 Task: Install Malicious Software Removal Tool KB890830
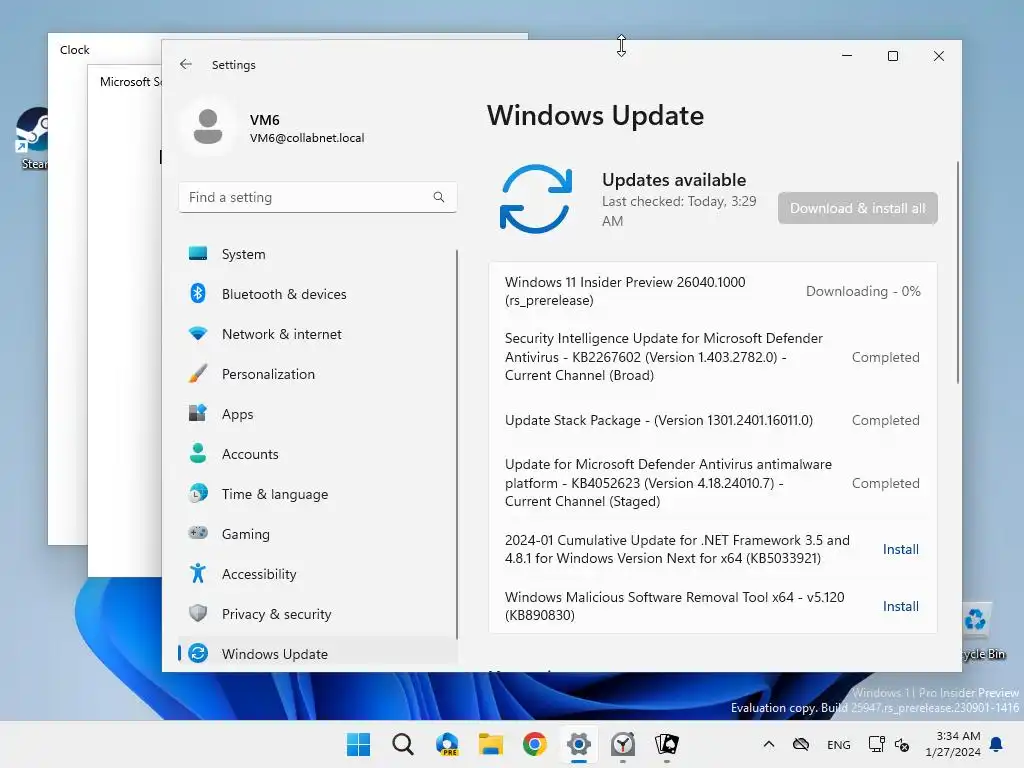tap(901, 606)
